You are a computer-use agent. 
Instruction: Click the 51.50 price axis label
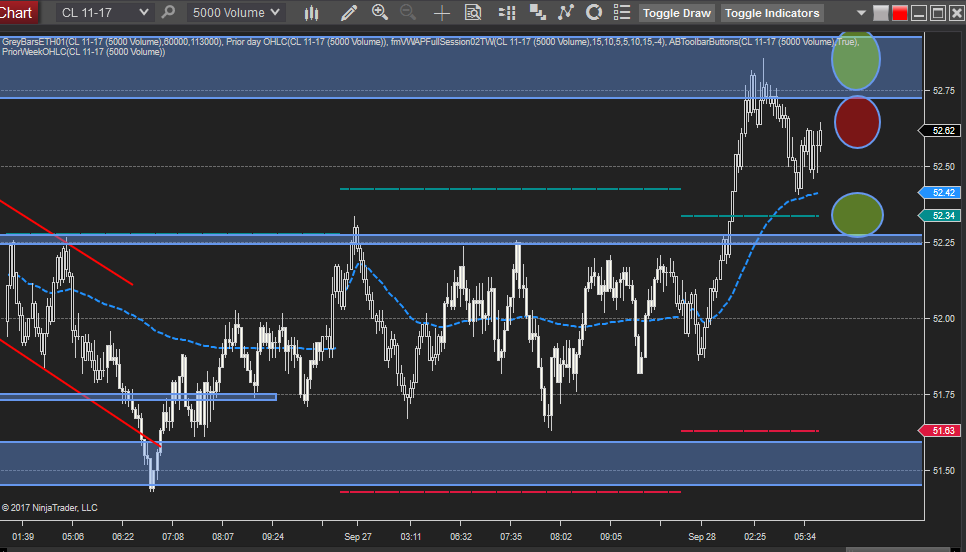pos(943,471)
